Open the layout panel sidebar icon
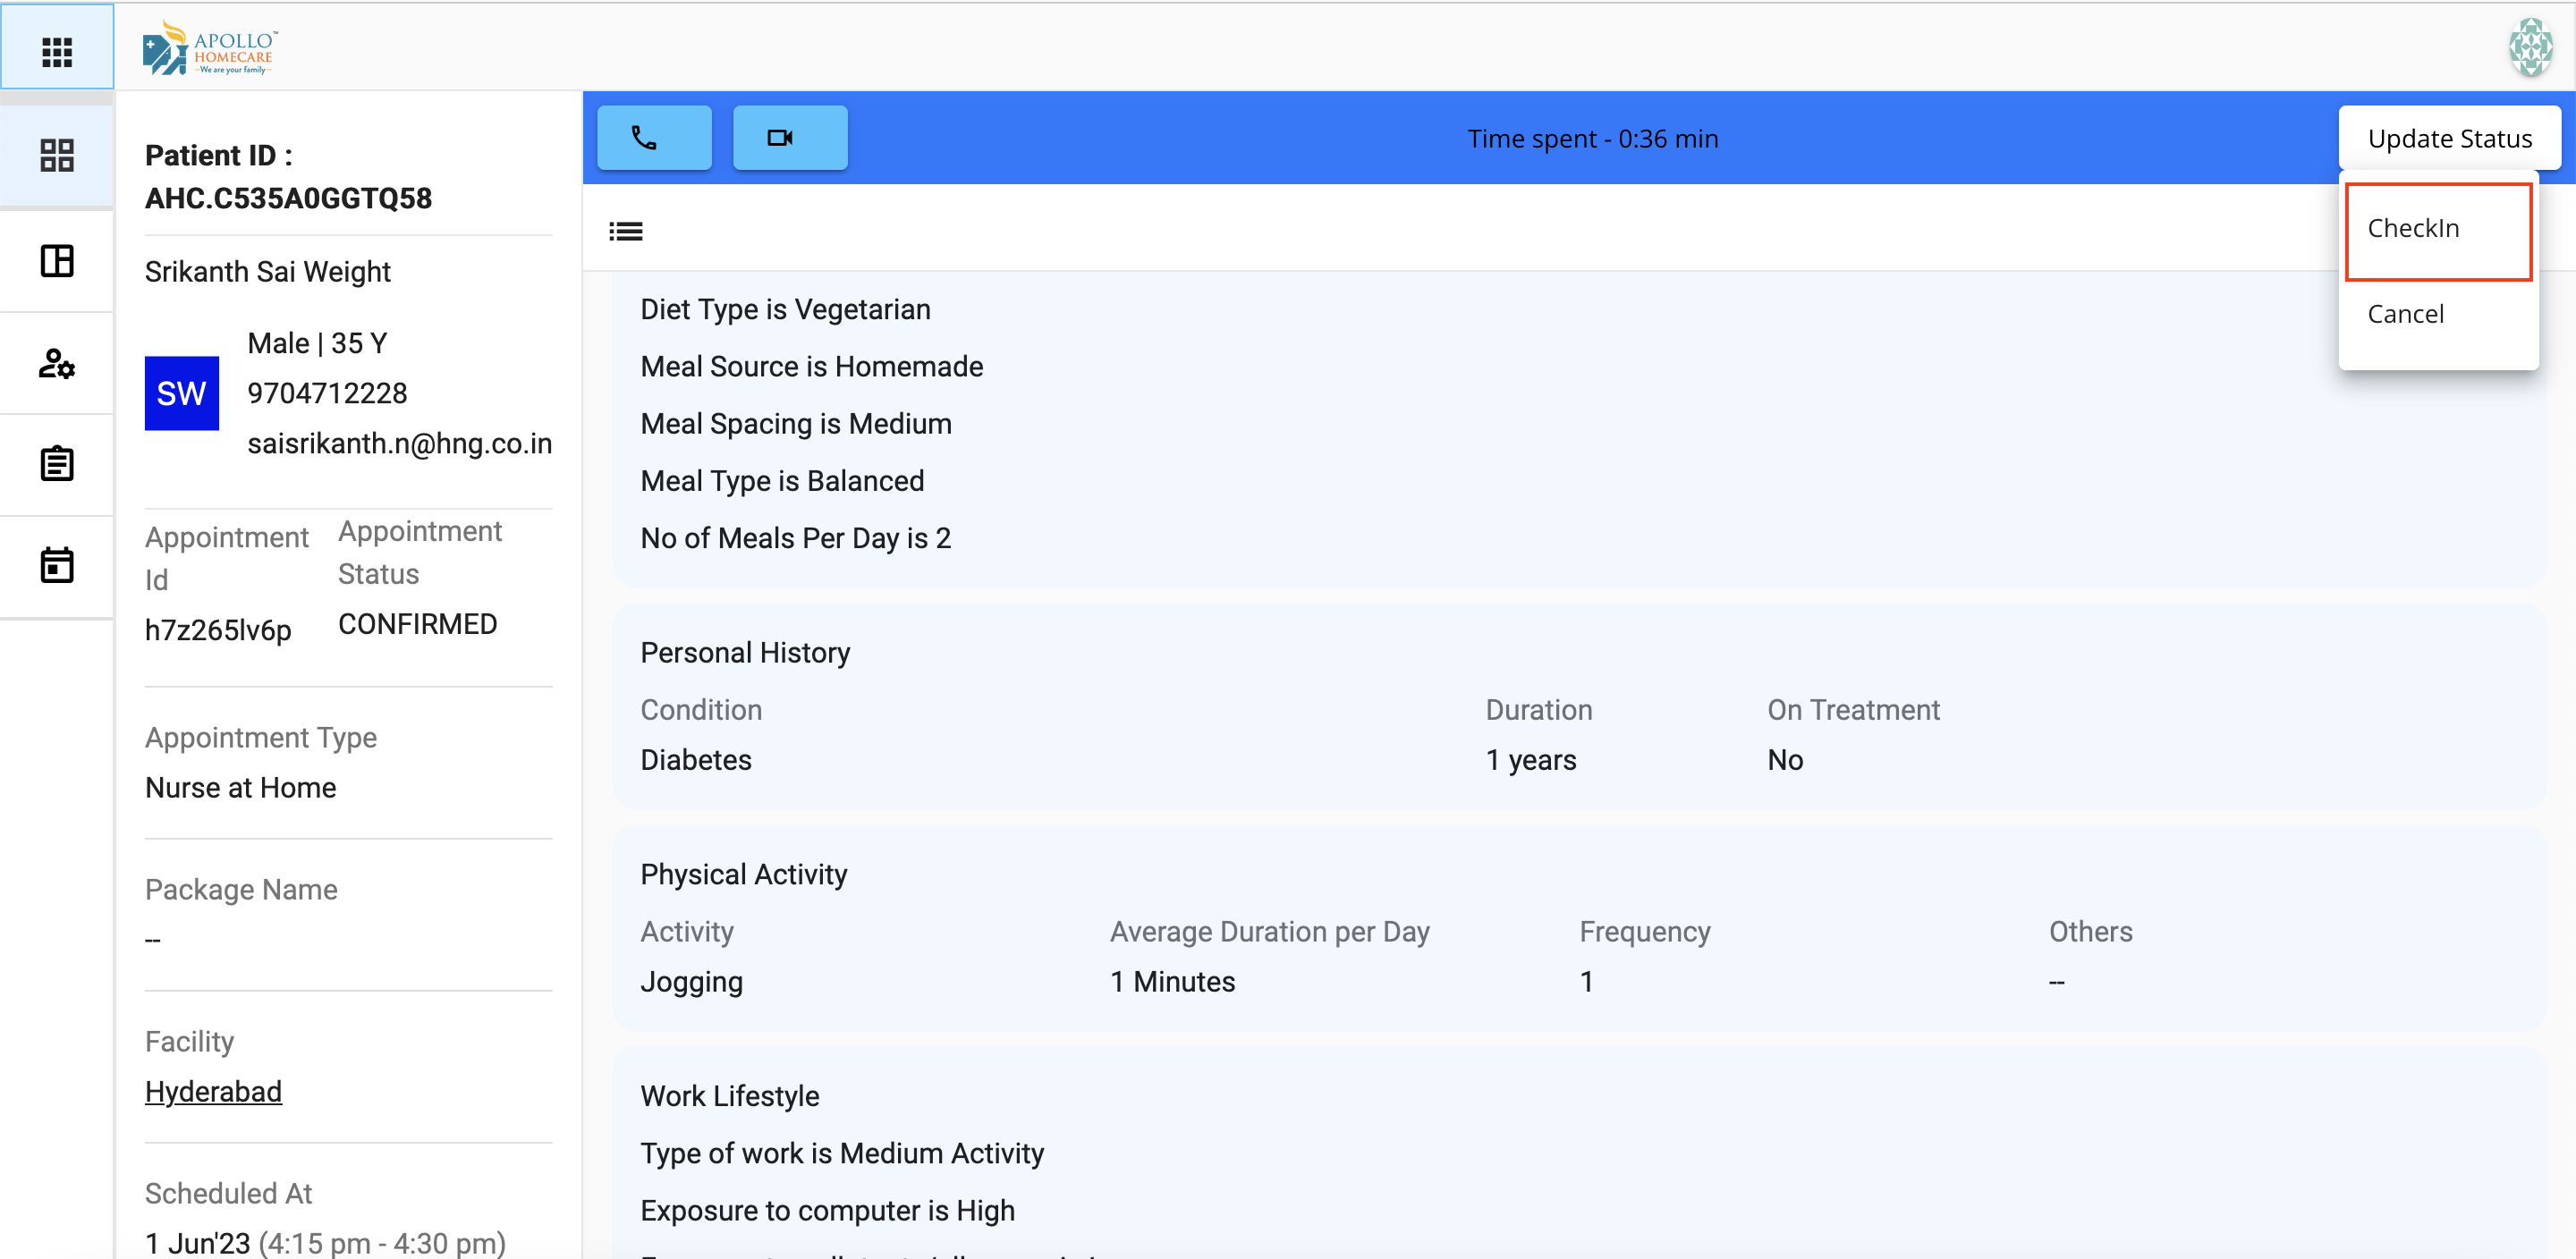Screen dimensions: 2576x1259 pos(57,261)
